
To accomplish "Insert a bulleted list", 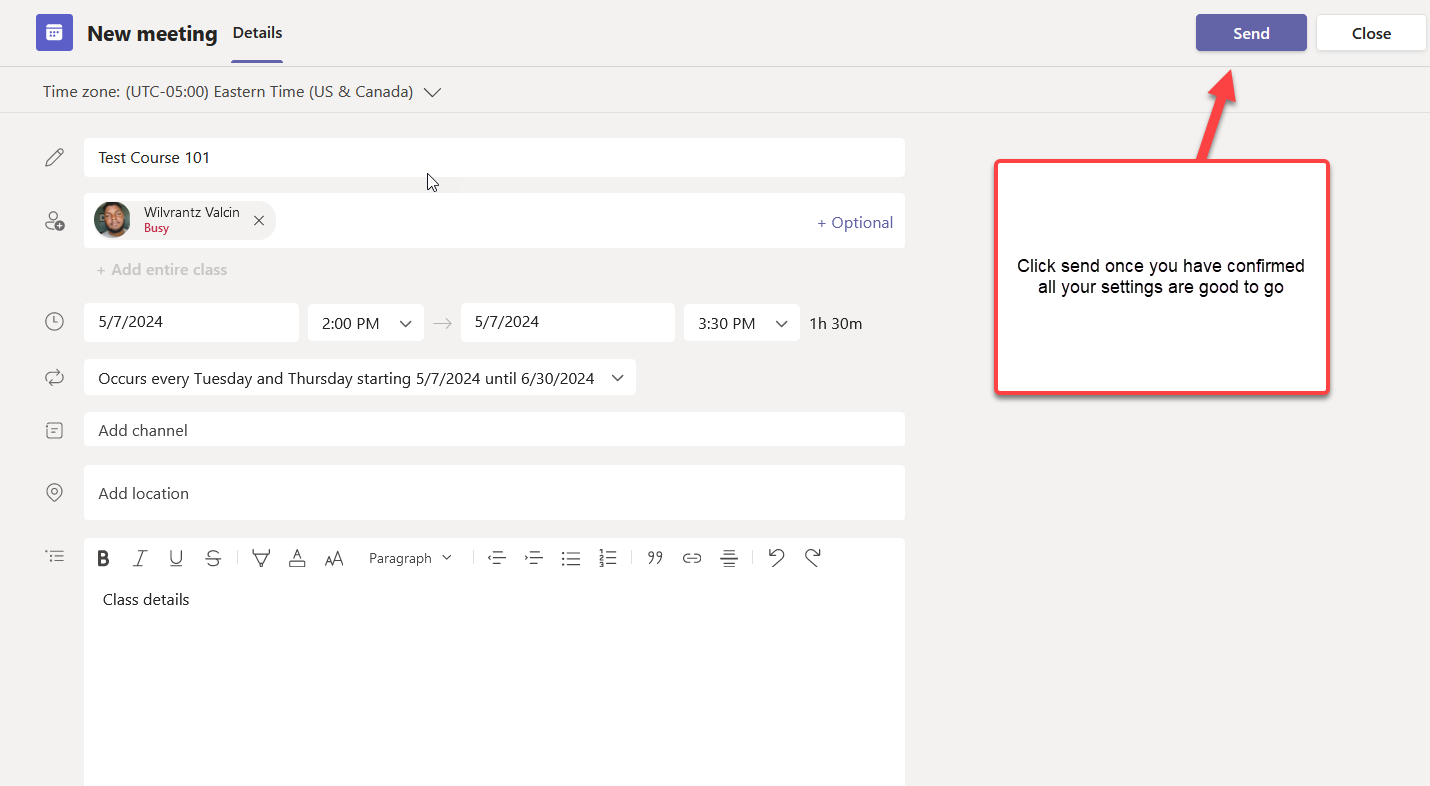I will (x=571, y=558).
